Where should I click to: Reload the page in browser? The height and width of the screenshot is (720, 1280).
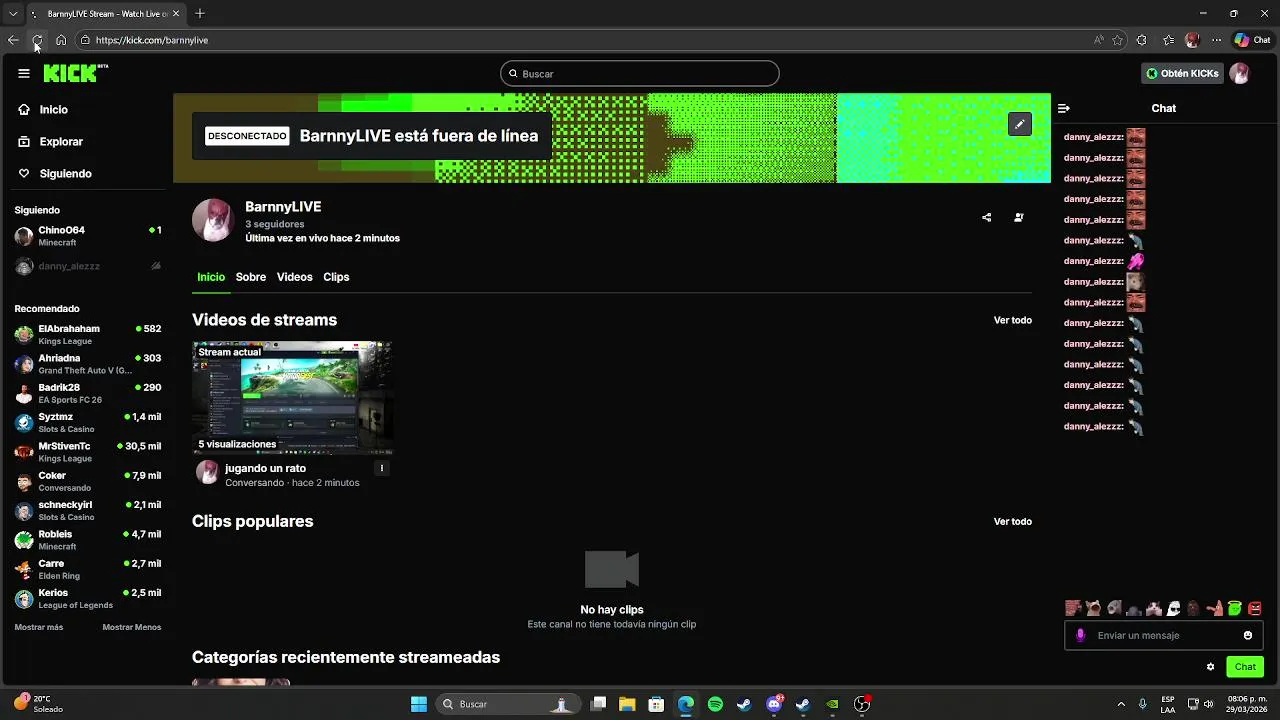[37, 40]
